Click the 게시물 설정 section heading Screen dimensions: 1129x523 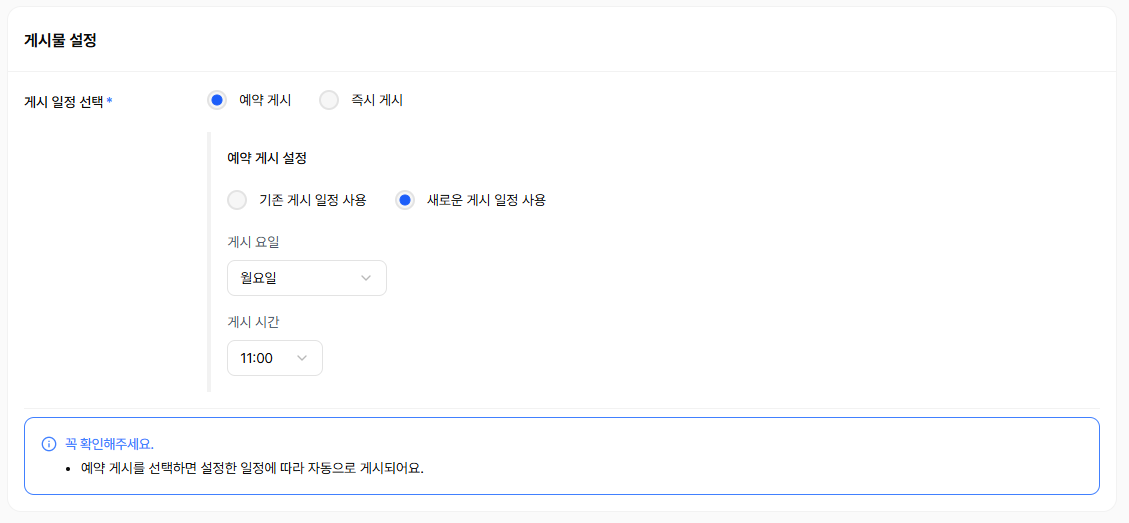click(60, 41)
